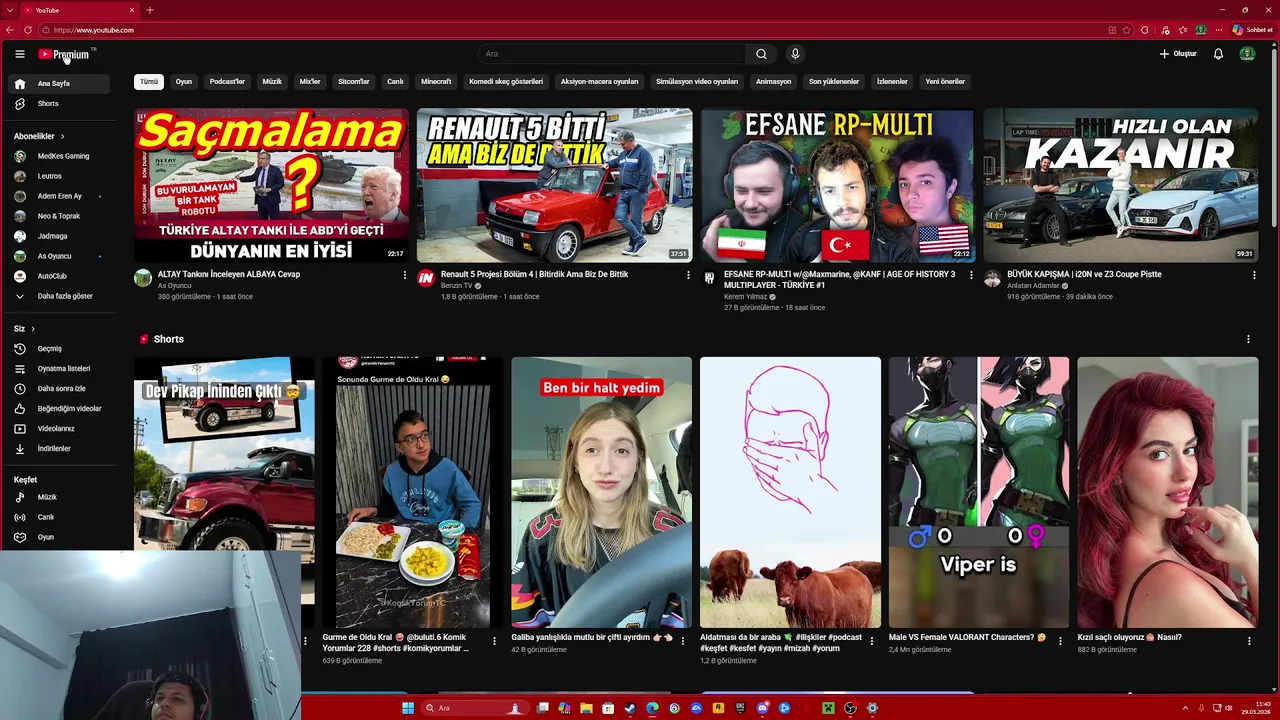Play HIZLI OLAN KAZANIR video thumbnail
This screenshot has height=720, width=1280.
pyautogui.click(x=1120, y=185)
